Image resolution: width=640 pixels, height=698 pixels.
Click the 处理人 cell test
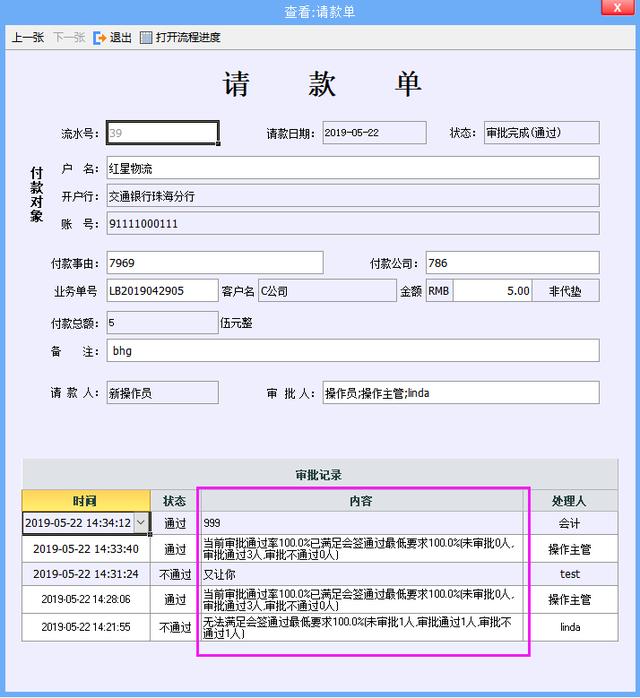[x=570, y=574]
